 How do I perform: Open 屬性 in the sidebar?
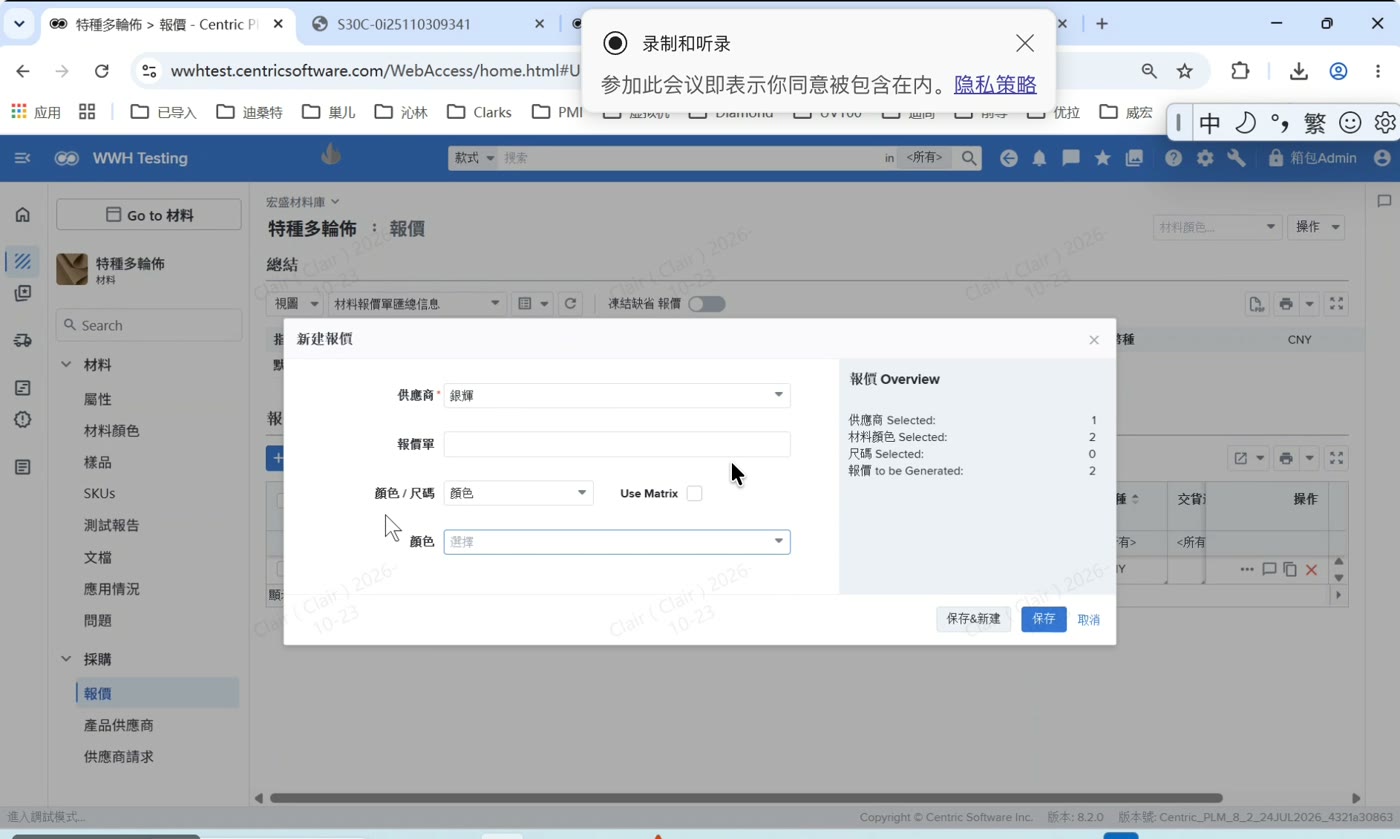(98, 399)
